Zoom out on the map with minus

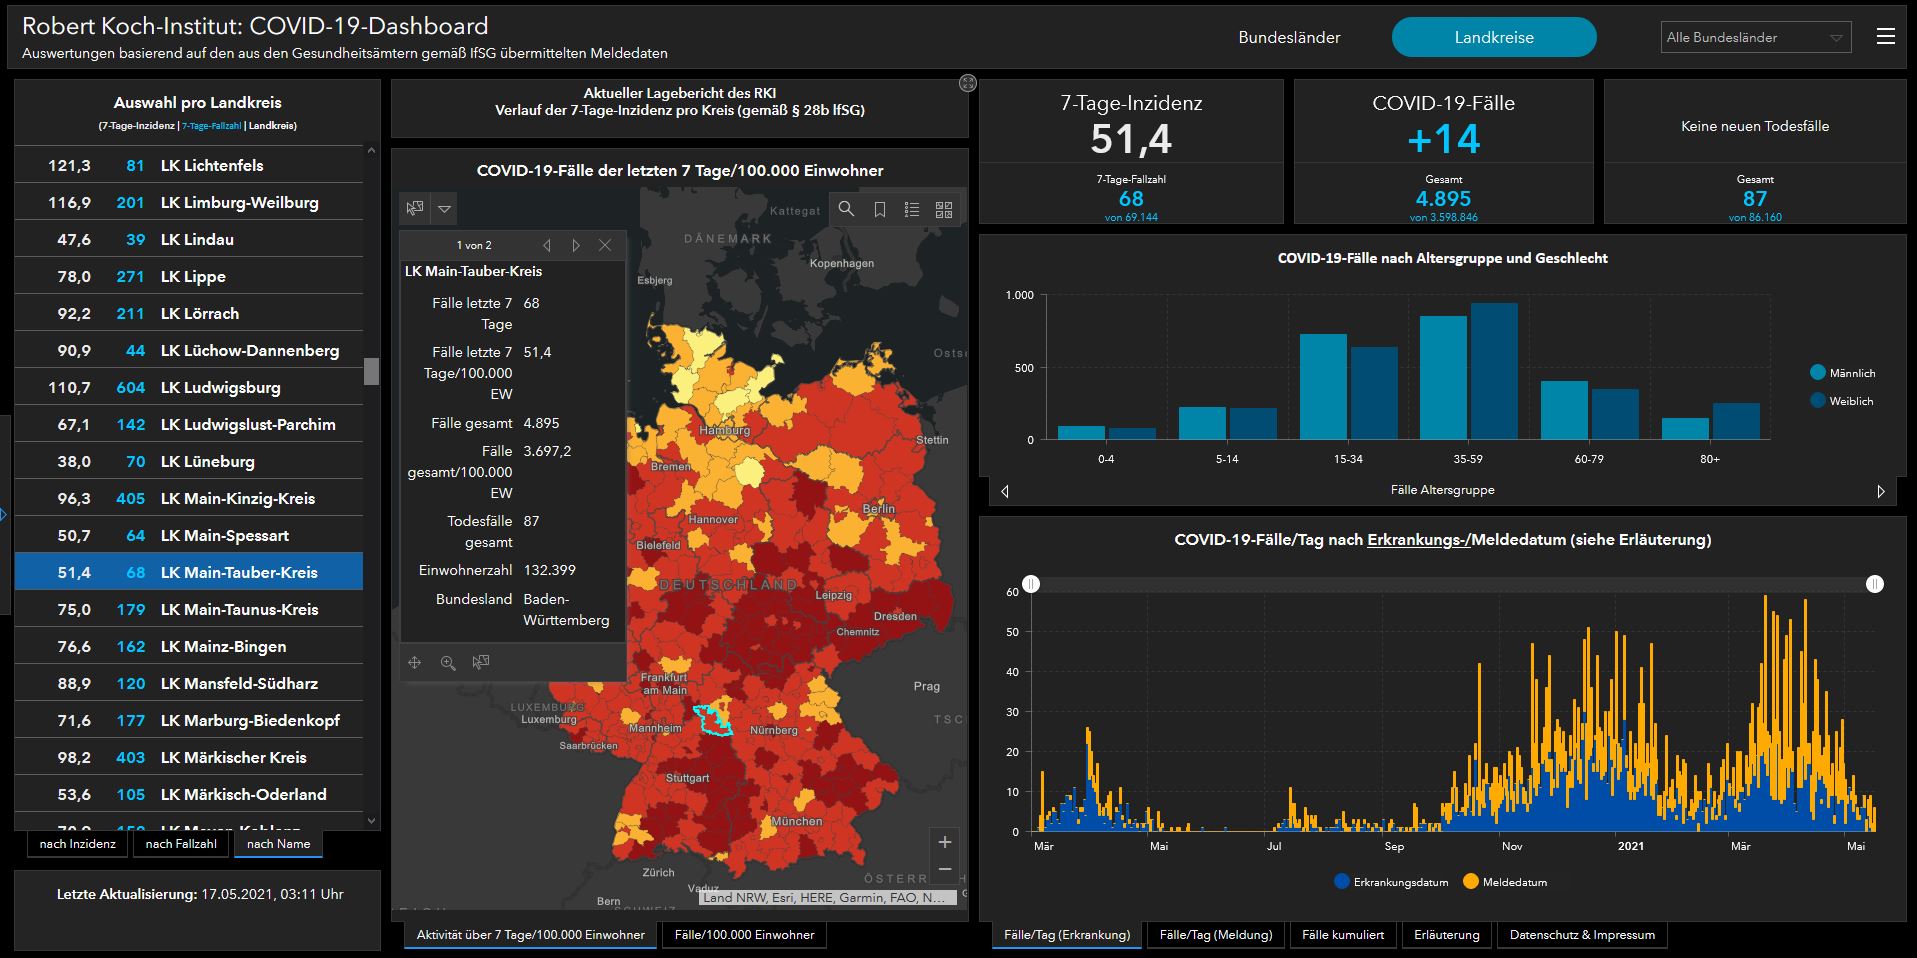[x=945, y=869]
